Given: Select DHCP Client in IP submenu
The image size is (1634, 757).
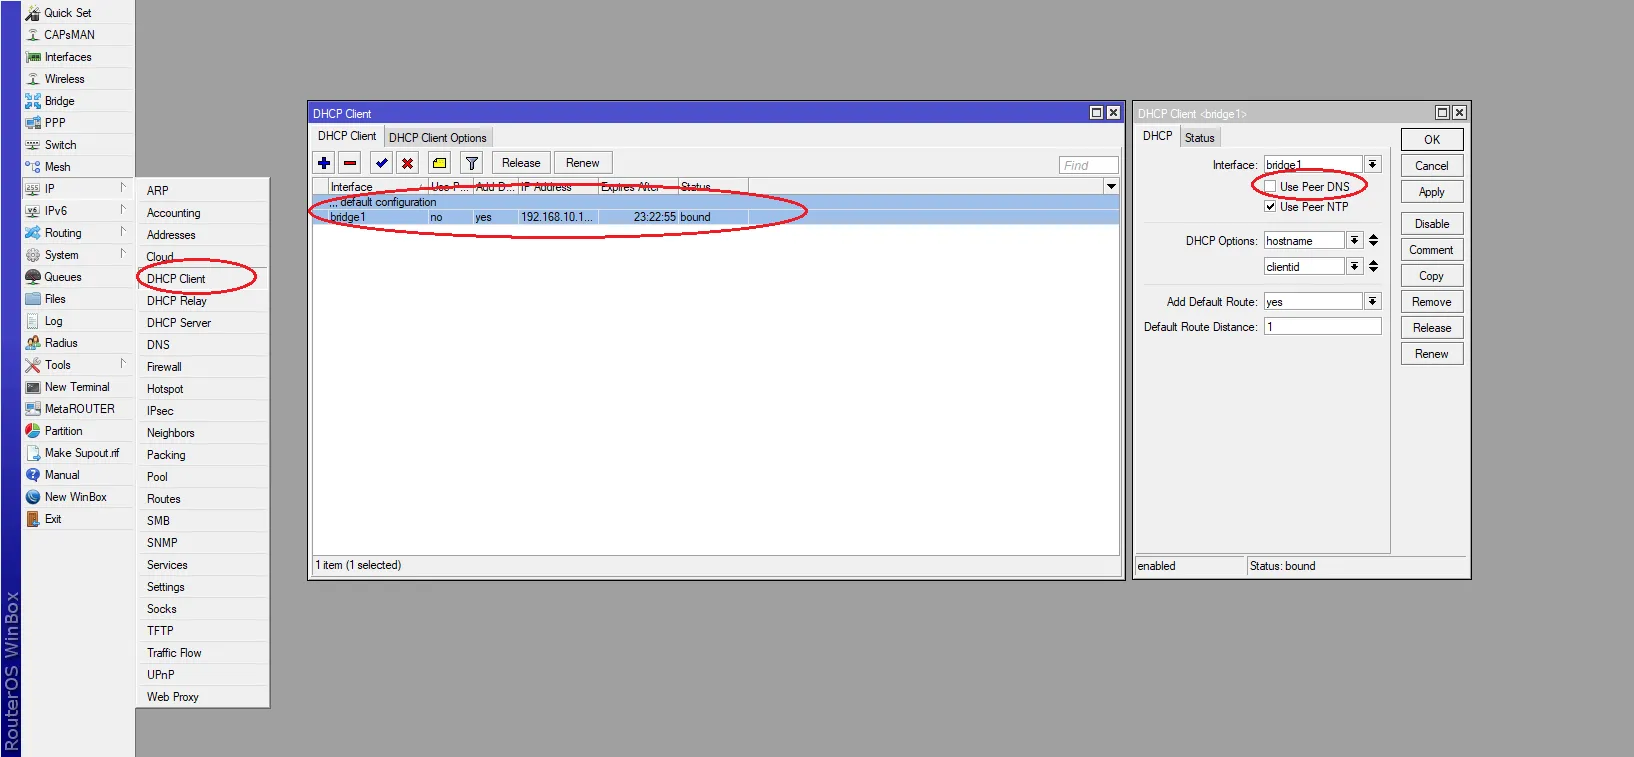Looking at the screenshot, I should [176, 279].
